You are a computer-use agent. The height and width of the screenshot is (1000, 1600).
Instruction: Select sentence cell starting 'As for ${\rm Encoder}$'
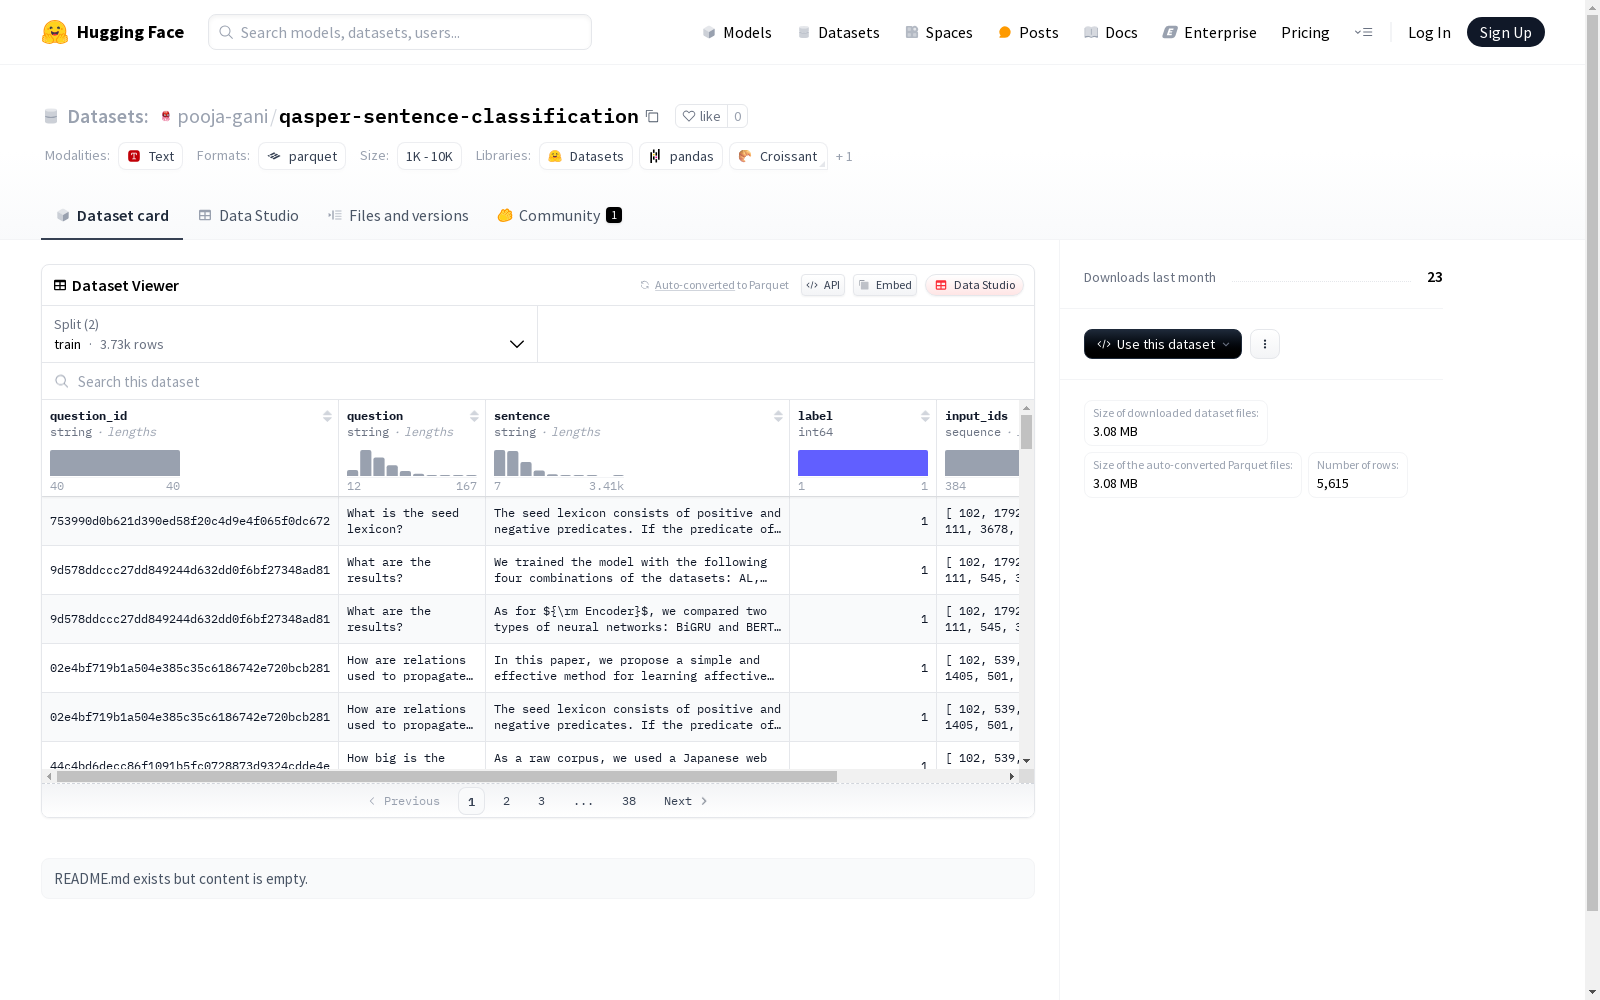click(x=638, y=619)
